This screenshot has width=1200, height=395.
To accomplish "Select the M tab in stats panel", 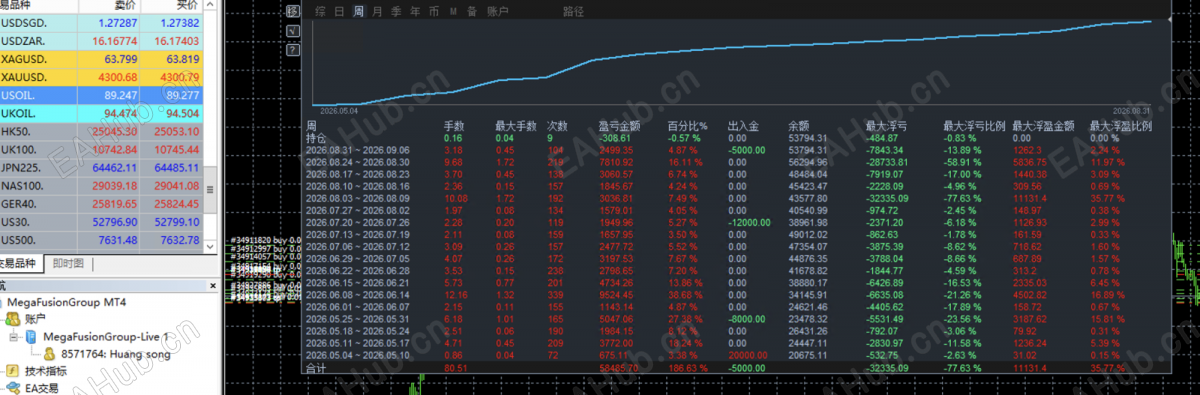I will (x=453, y=12).
